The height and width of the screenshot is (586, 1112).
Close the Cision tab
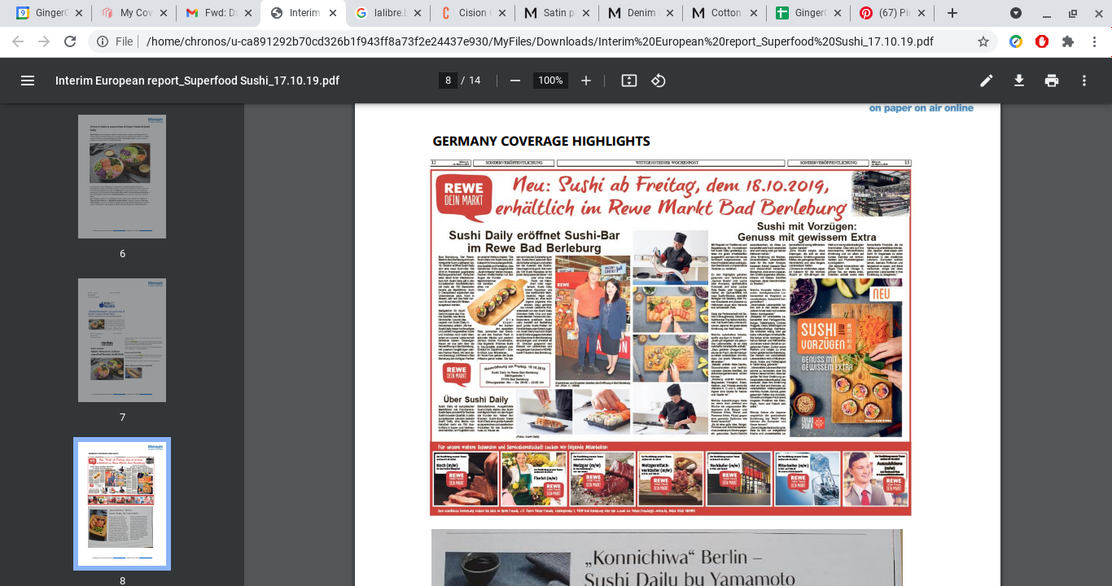(x=501, y=13)
